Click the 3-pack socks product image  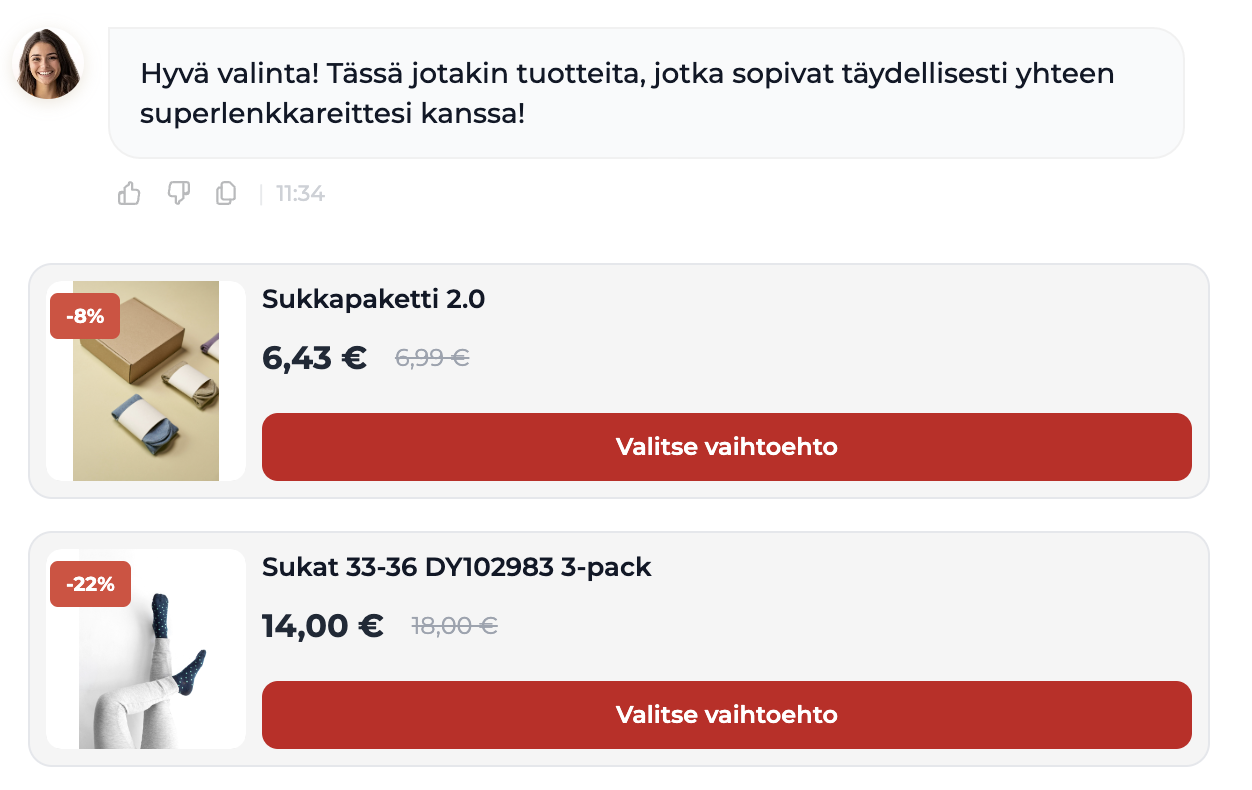(x=145, y=648)
